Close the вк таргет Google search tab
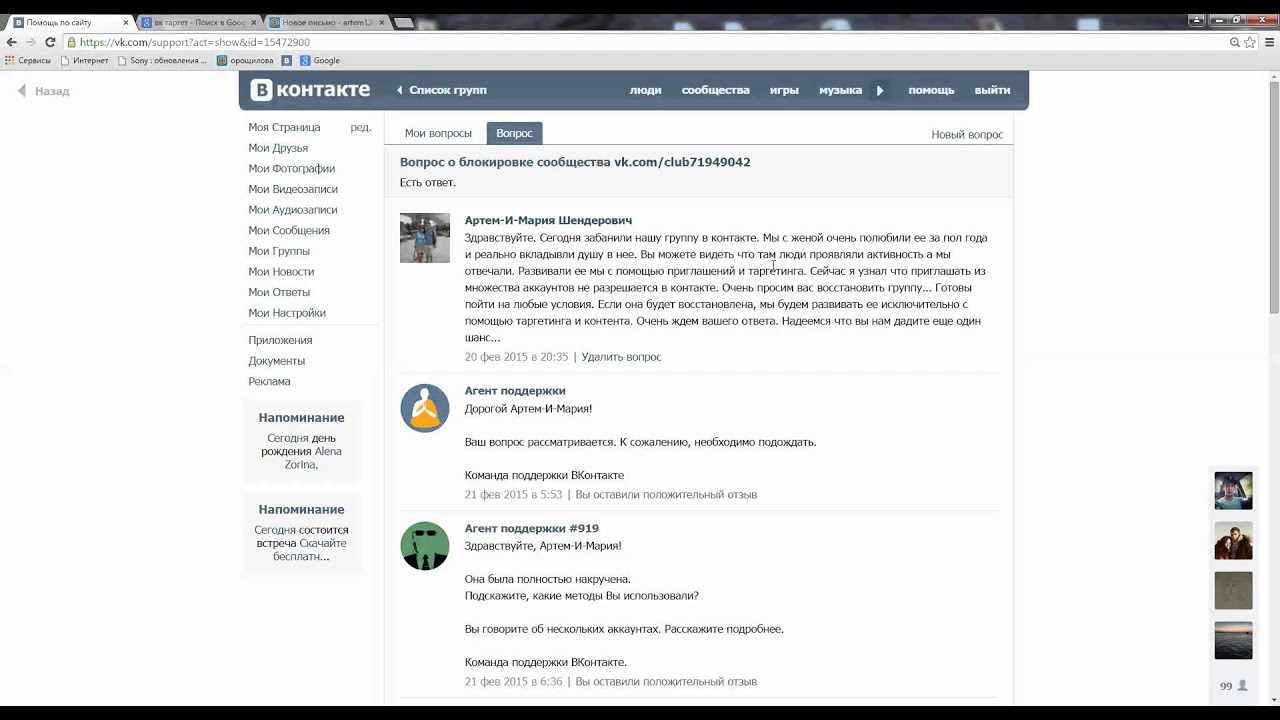1280x720 pixels. coord(254,22)
